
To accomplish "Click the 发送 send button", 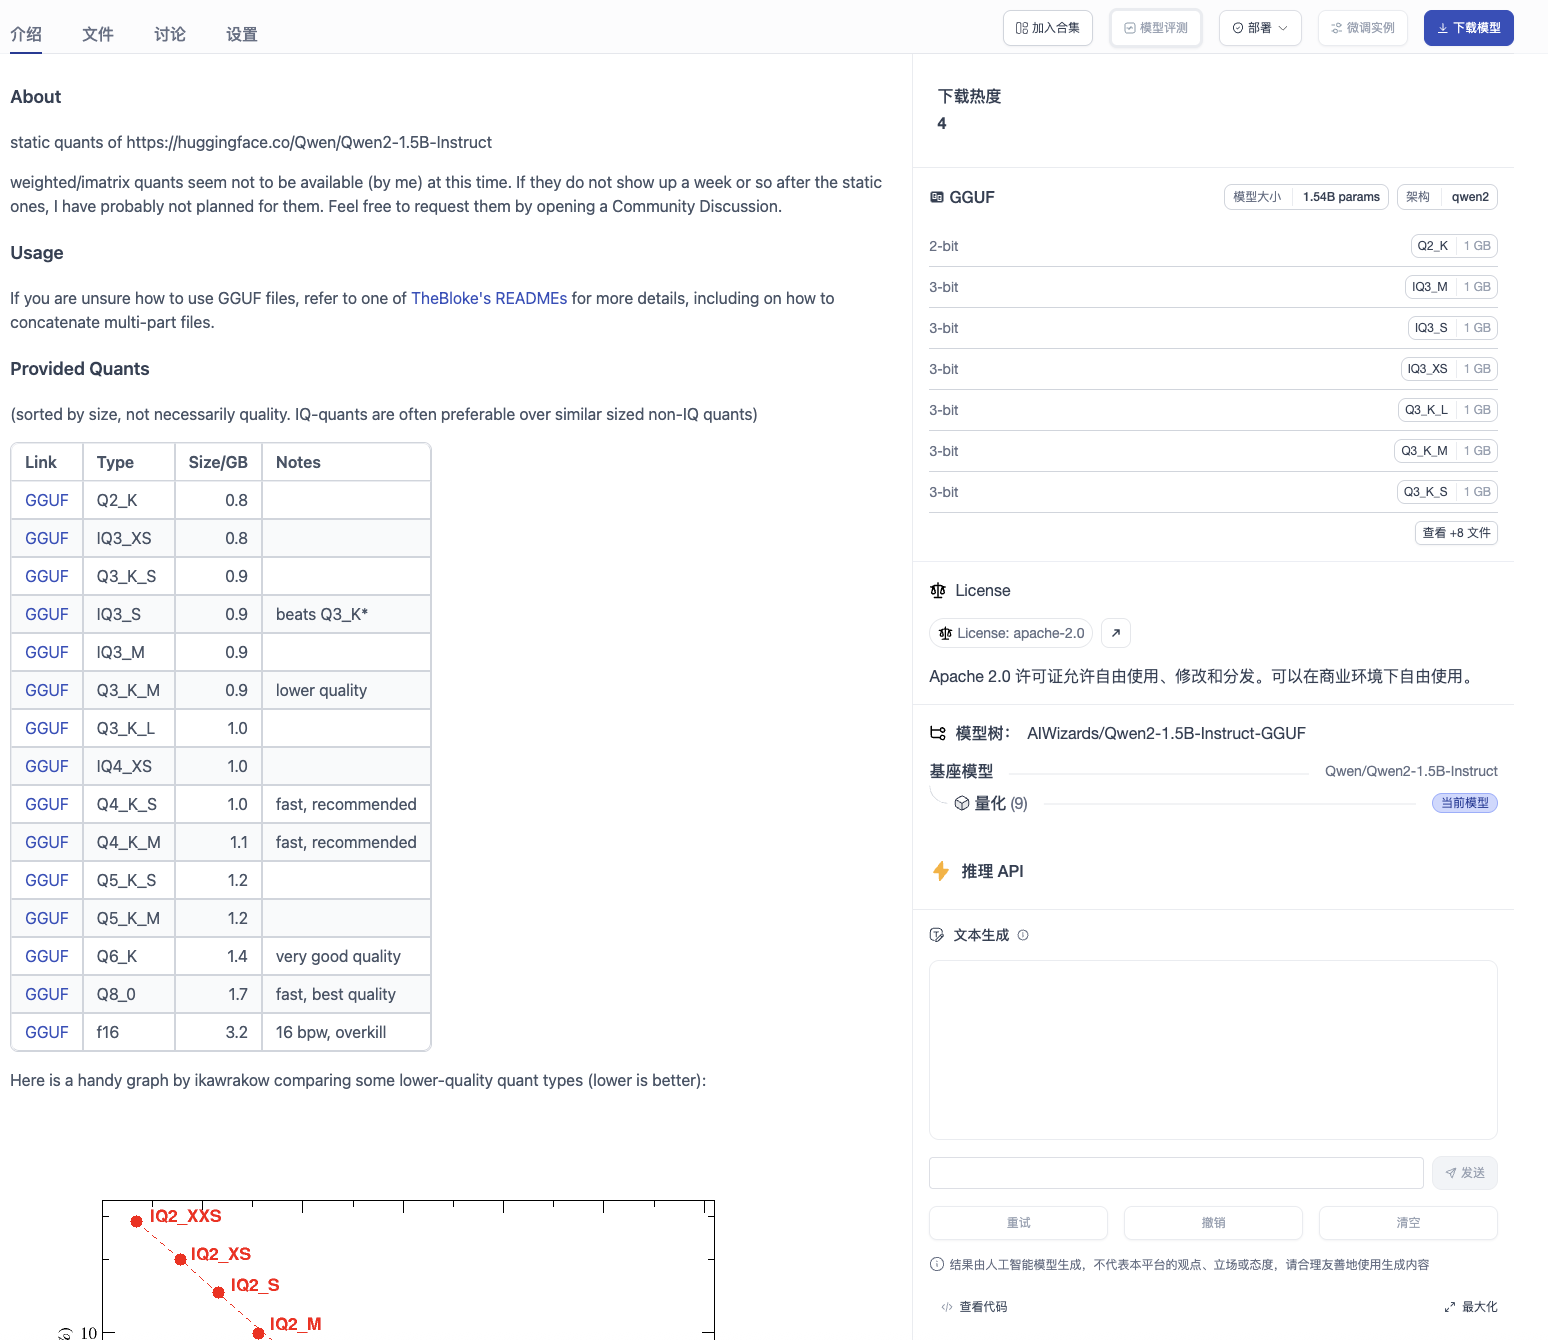I will (x=1464, y=1173).
